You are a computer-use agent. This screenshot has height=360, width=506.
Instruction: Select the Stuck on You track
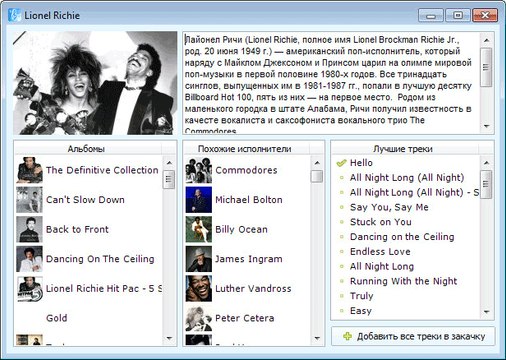pyautogui.click(x=381, y=222)
